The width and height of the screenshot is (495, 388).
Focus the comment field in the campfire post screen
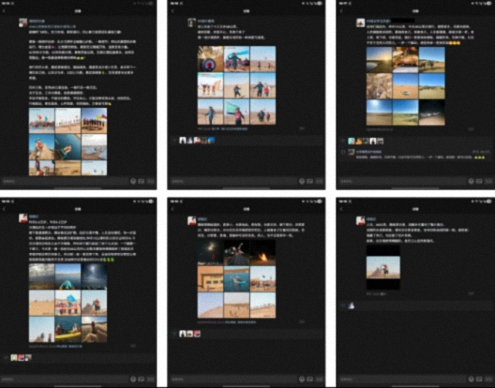click(233, 379)
